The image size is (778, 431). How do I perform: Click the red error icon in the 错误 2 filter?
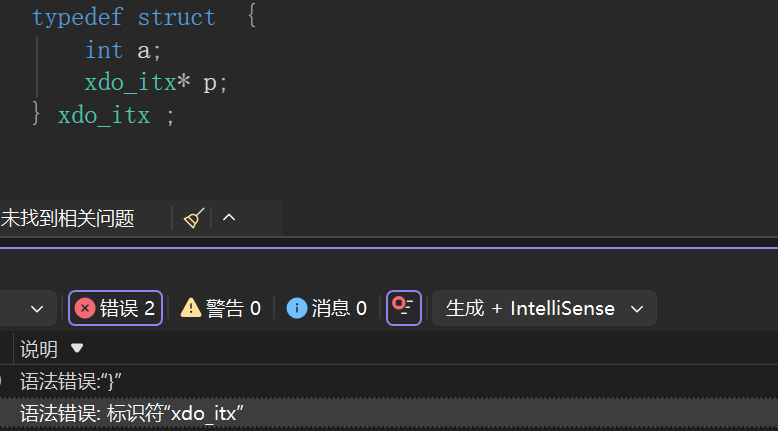85,308
